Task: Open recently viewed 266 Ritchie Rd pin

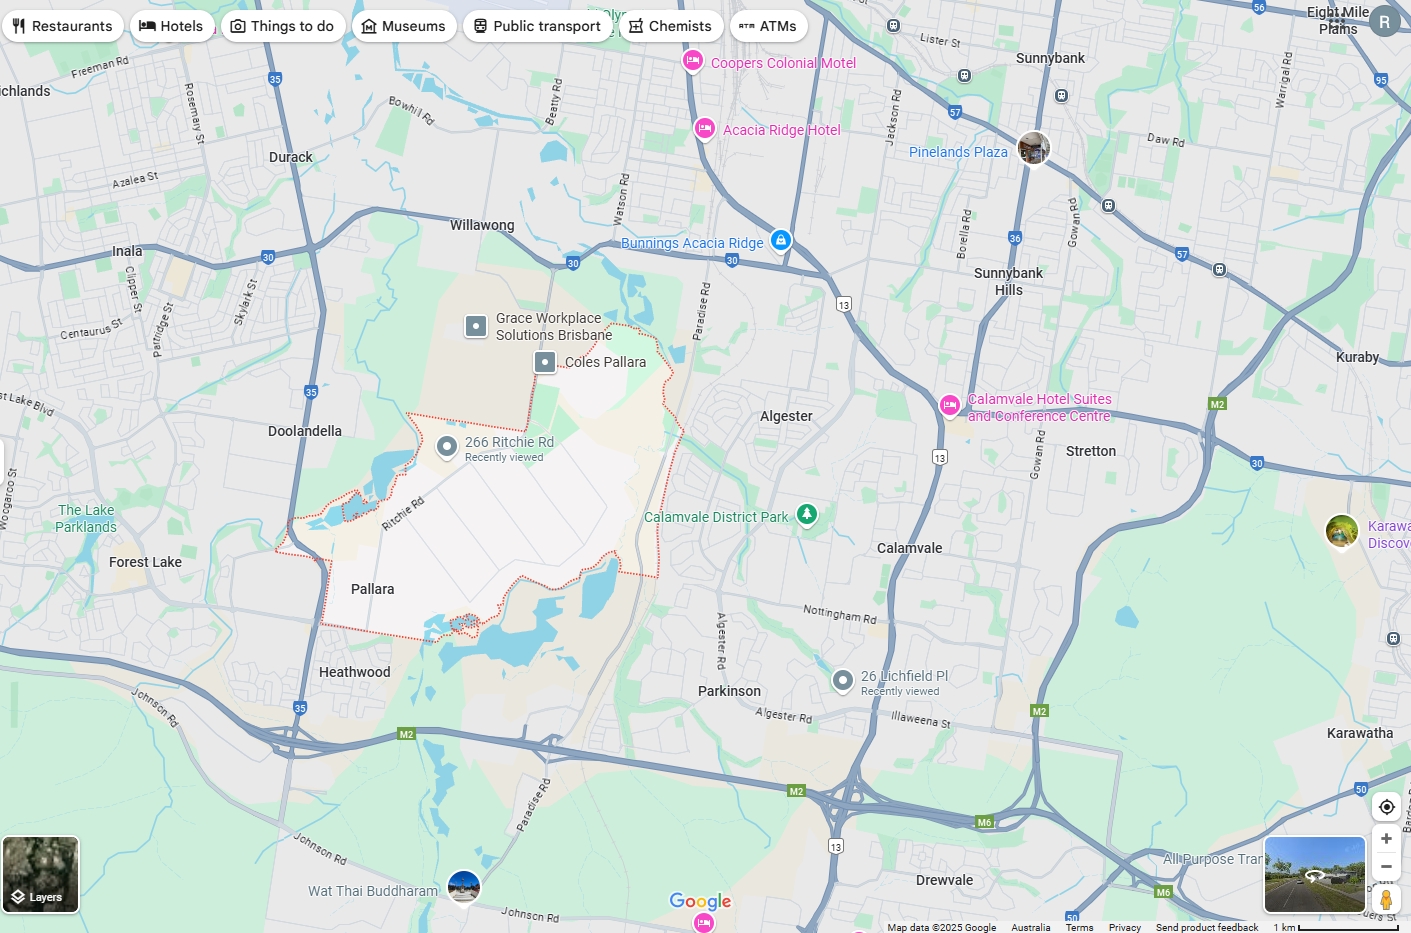Action: click(x=447, y=448)
